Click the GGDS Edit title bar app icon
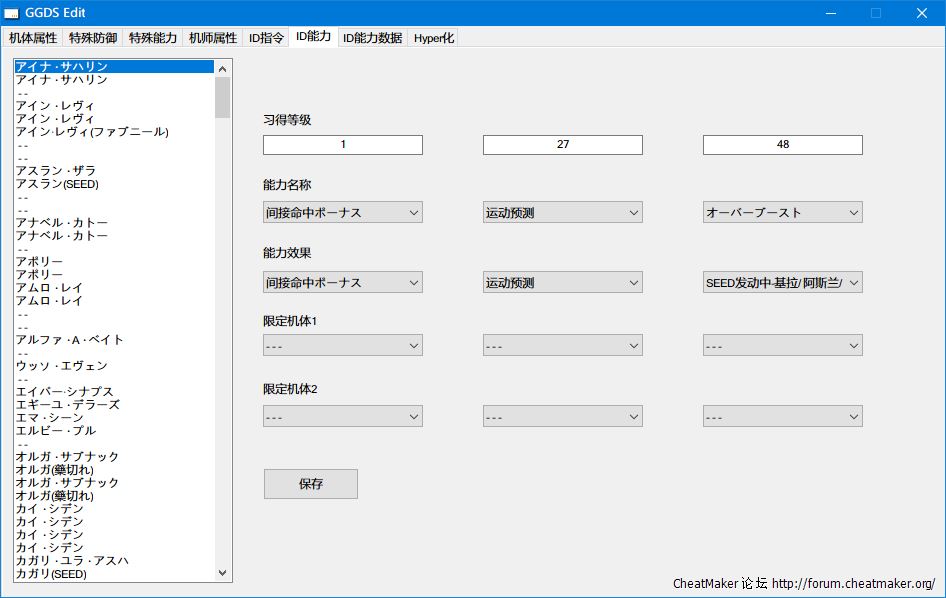Image resolution: width=946 pixels, height=598 pixels. (12, 13)
